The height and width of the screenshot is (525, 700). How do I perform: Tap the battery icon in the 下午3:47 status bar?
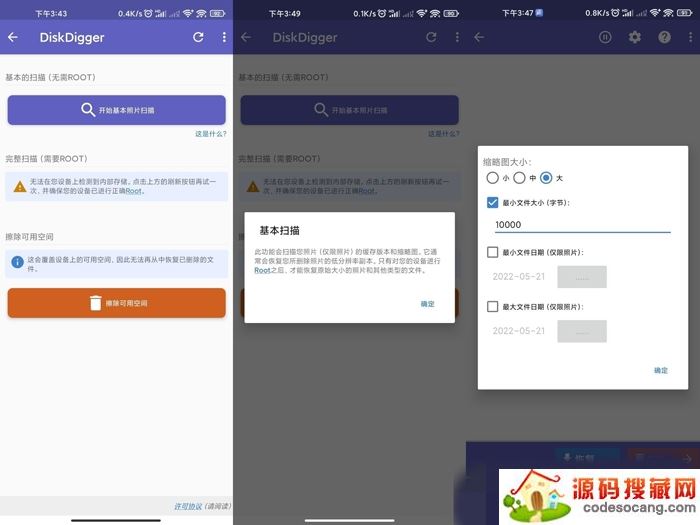pos(684,13)
